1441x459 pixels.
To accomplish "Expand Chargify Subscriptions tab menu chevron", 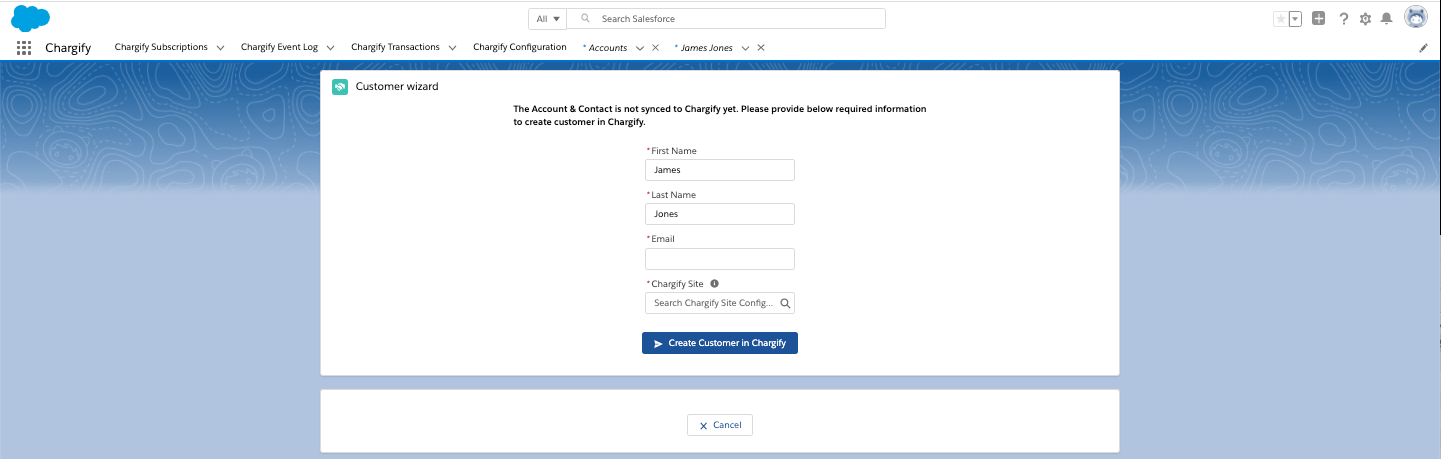I will click(x=220, y=48).
